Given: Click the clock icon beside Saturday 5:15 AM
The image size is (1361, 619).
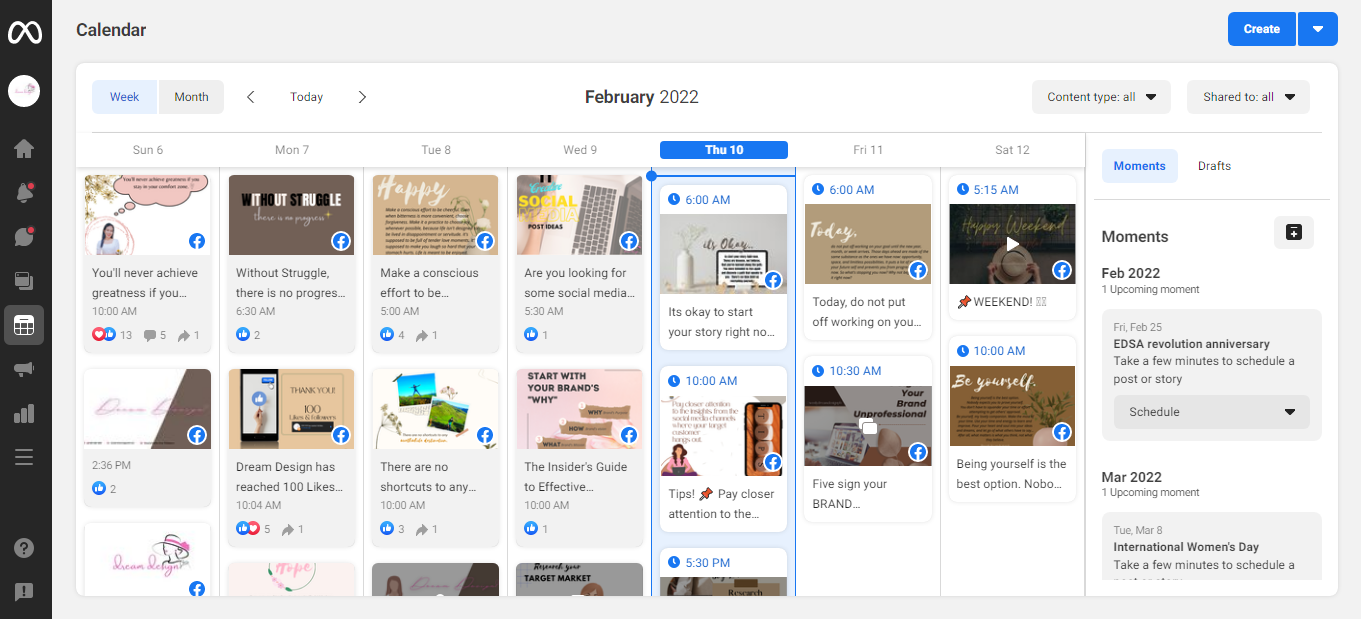Looking at the screenshot, I should click(962, 189).
